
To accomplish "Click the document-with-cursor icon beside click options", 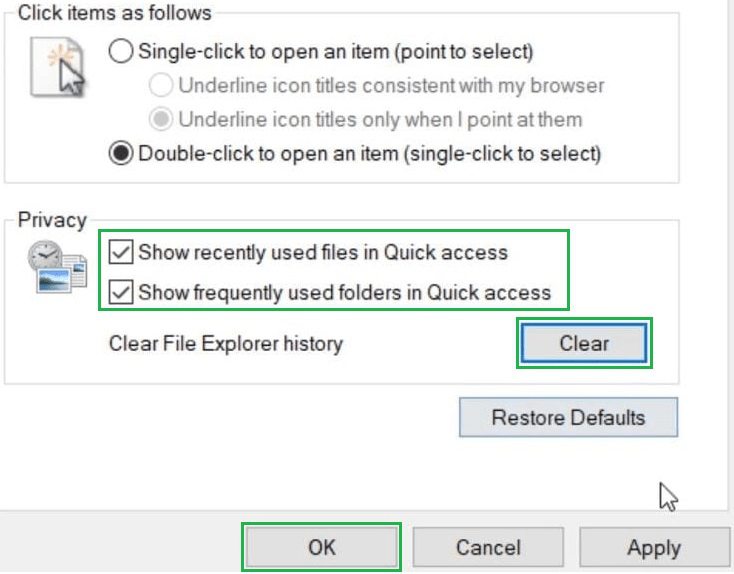I will [57, 67].
